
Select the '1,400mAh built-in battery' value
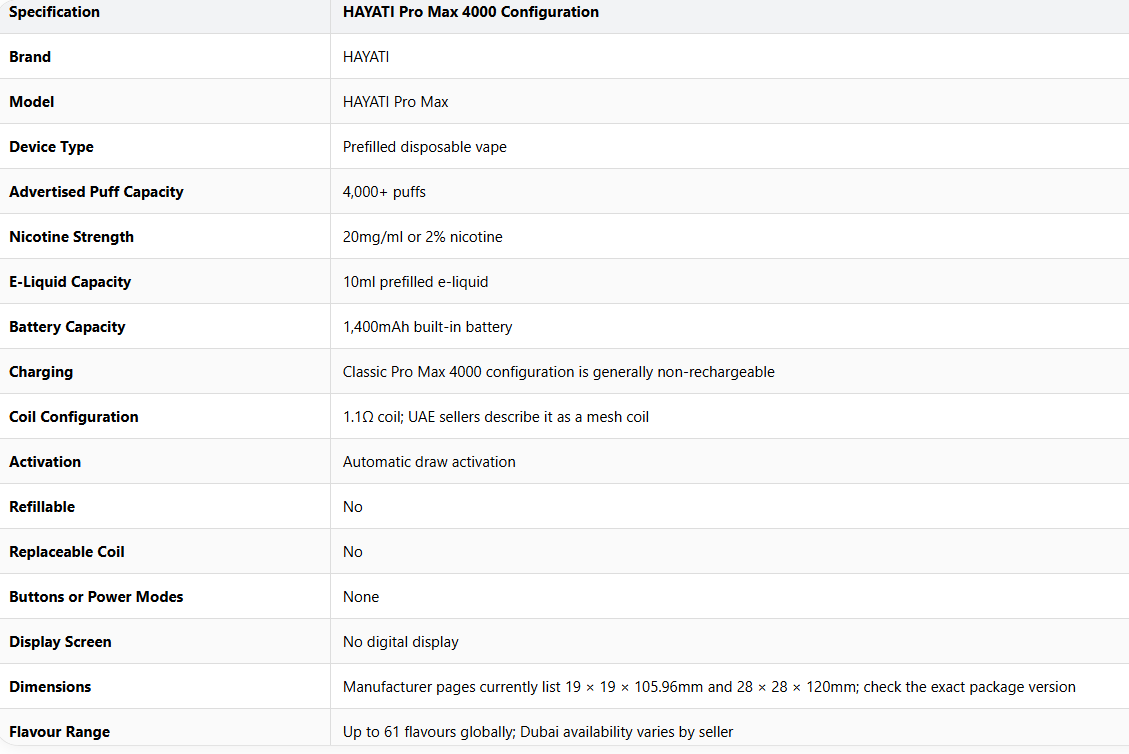tap(427, 327)
